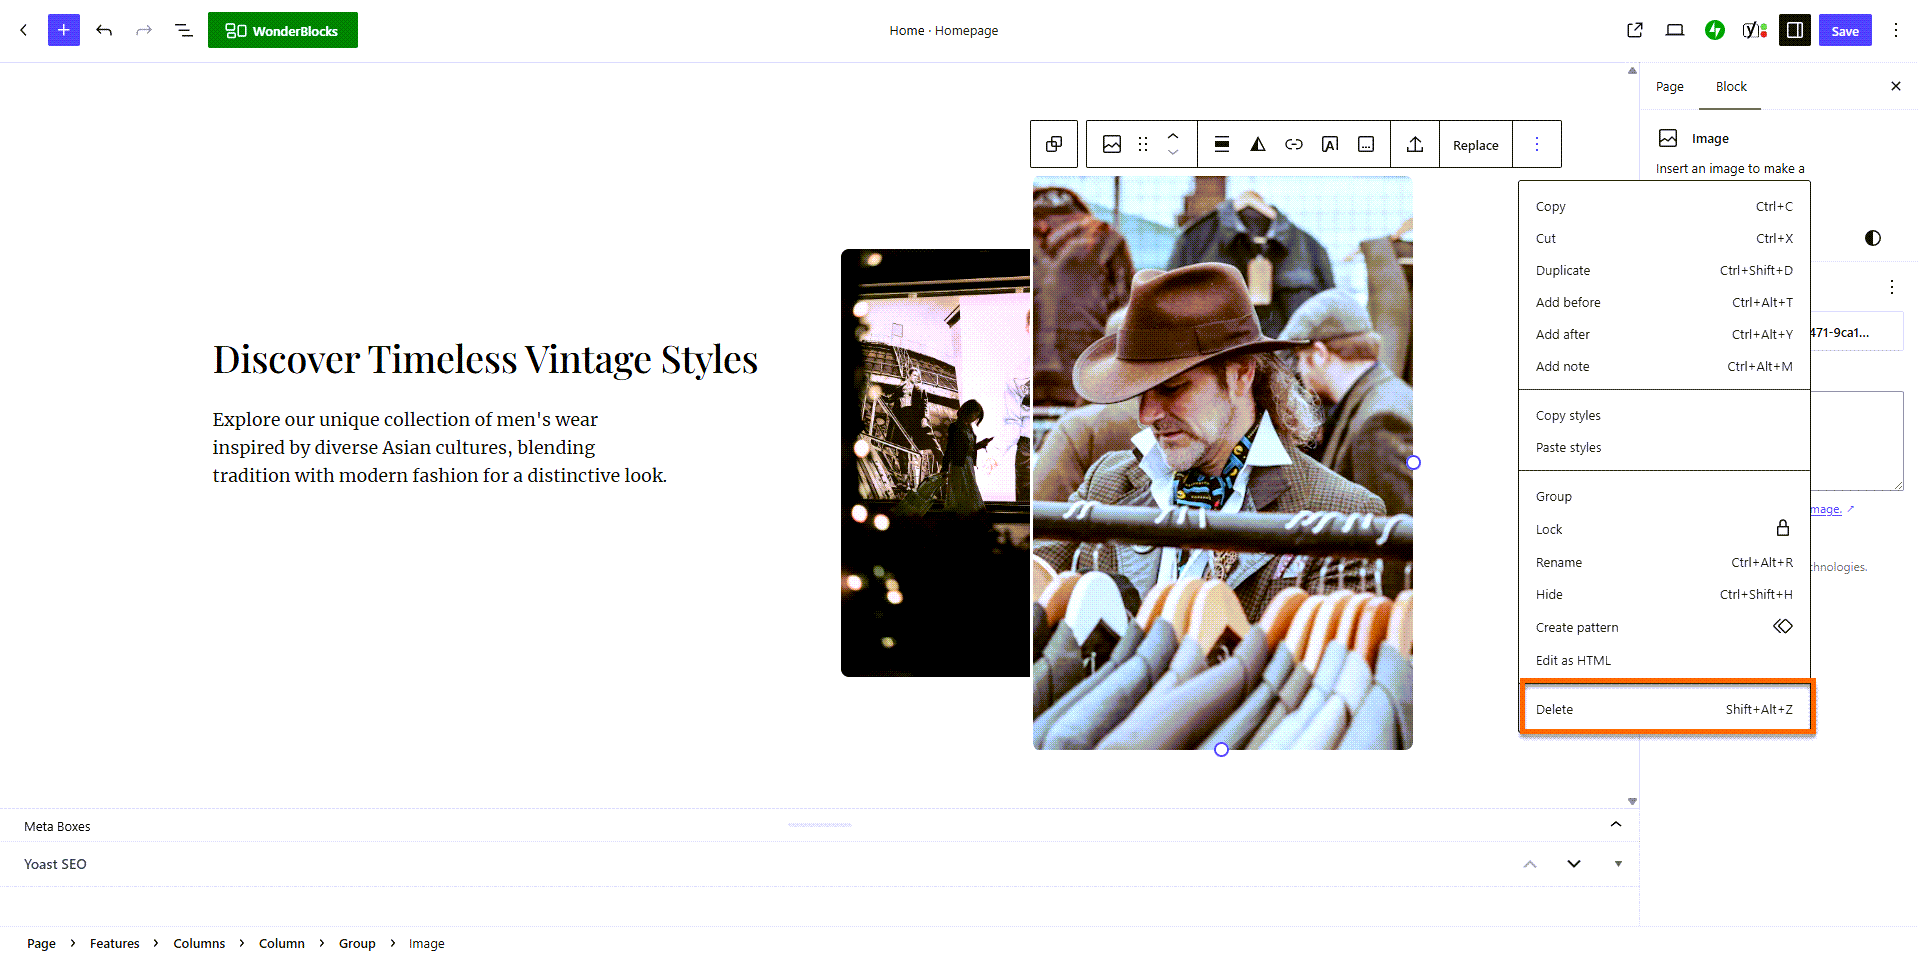Screen dimensions: 1918x958
Task: Select the dark storefront image thumbnail
Action: click(935, 462)
